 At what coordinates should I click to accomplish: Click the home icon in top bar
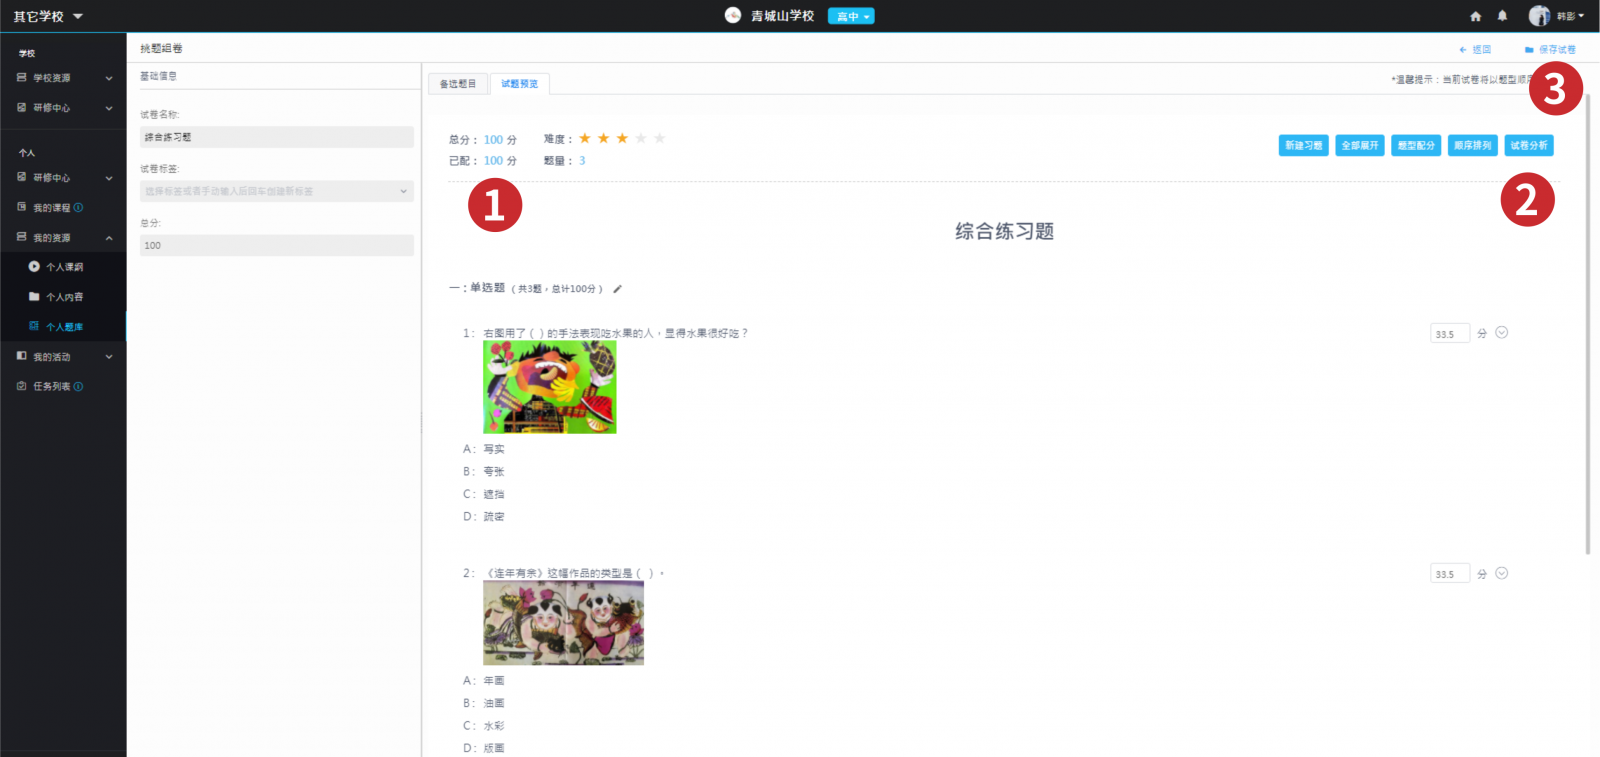click(x=1475, y=16)
